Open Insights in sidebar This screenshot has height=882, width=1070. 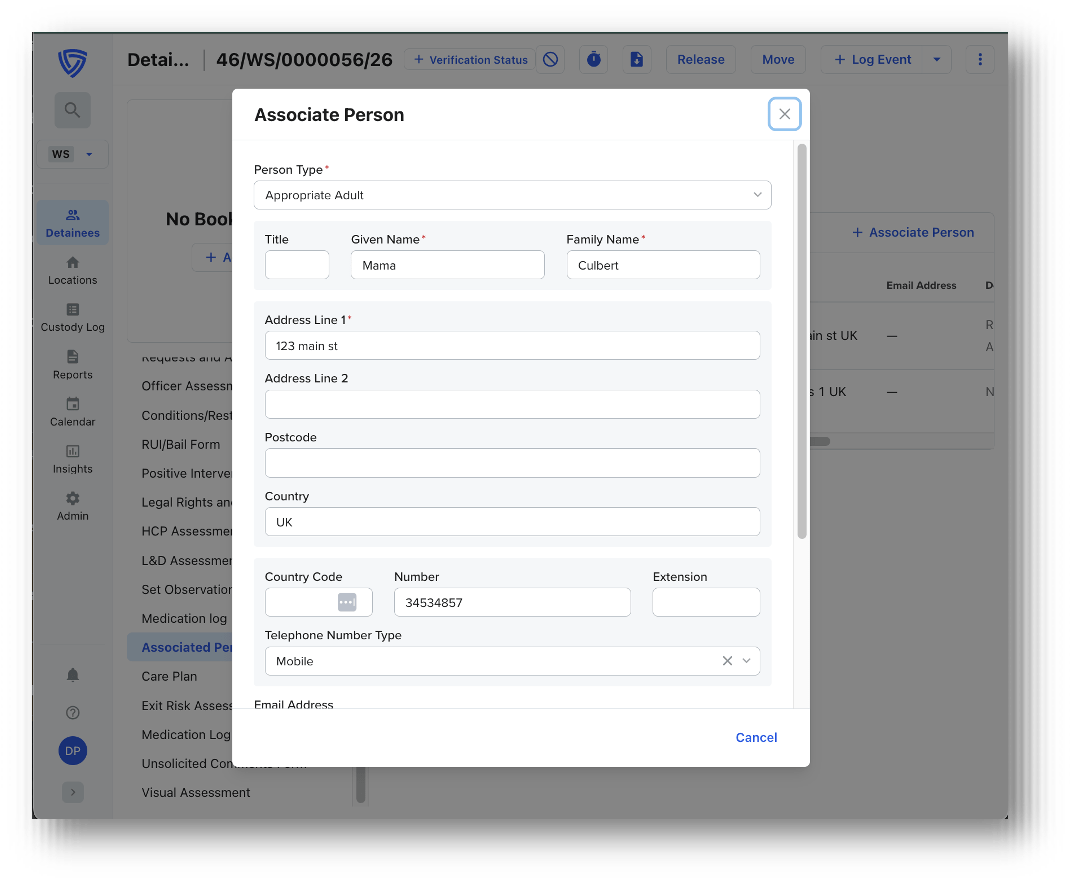pos(72,459)
